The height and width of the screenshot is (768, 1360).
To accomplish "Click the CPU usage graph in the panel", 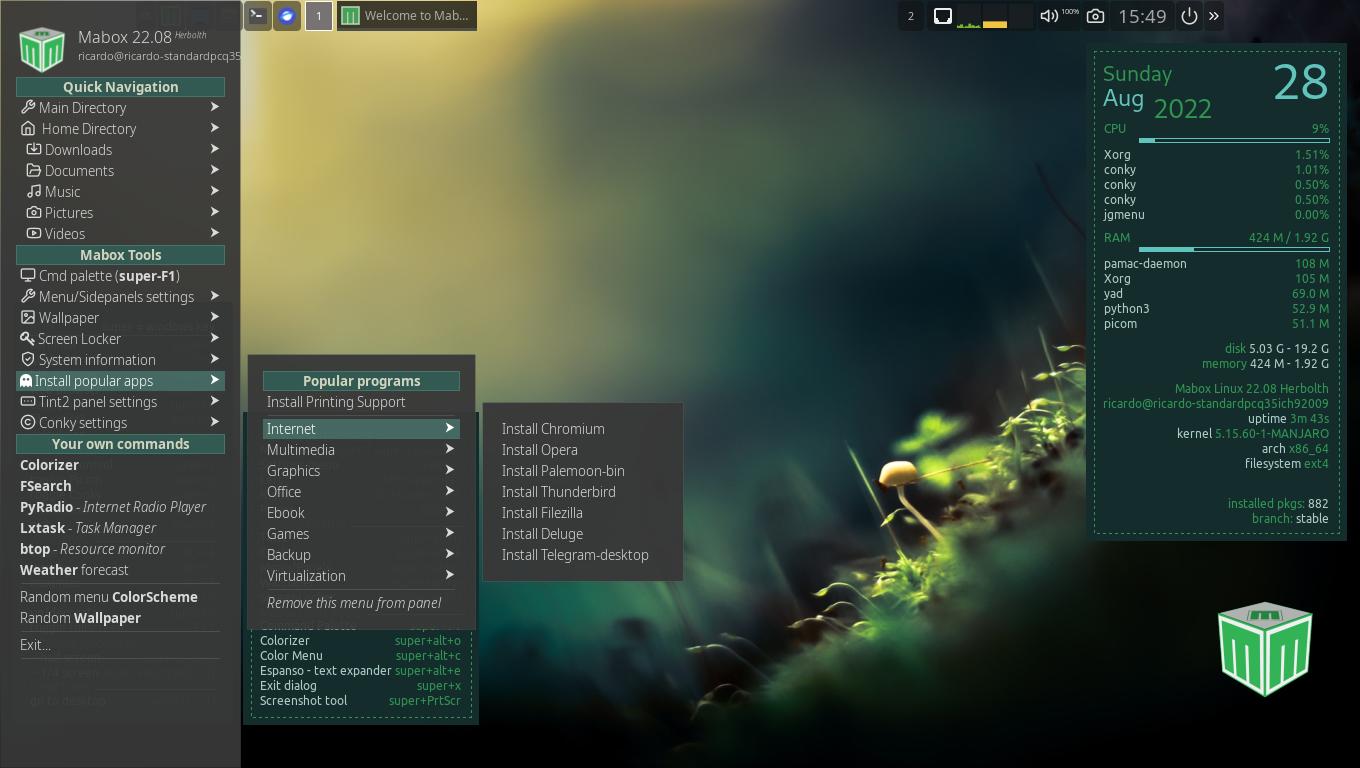I will [x=969, y=16].
